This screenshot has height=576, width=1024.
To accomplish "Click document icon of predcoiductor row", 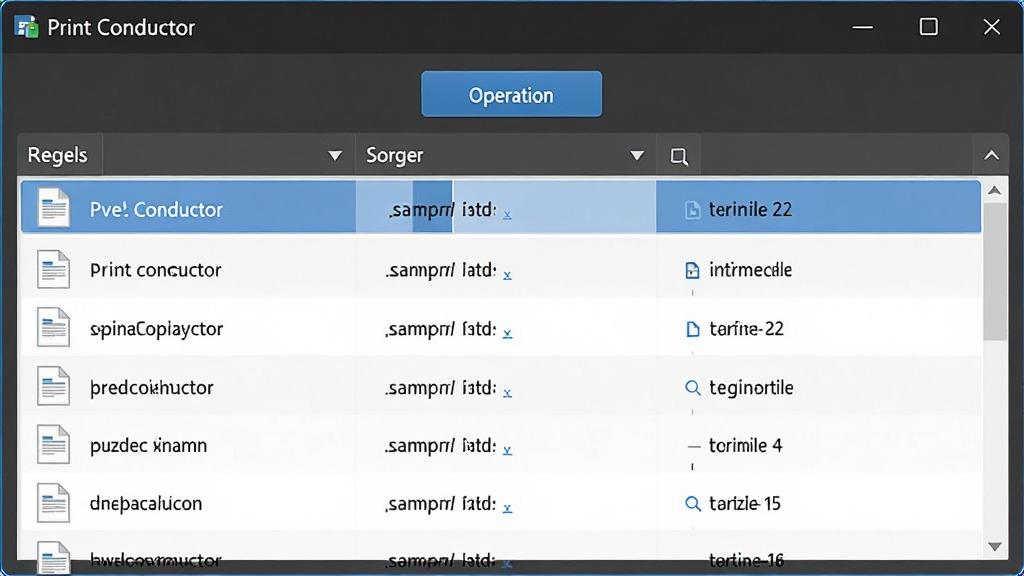I will pos(53,385).
